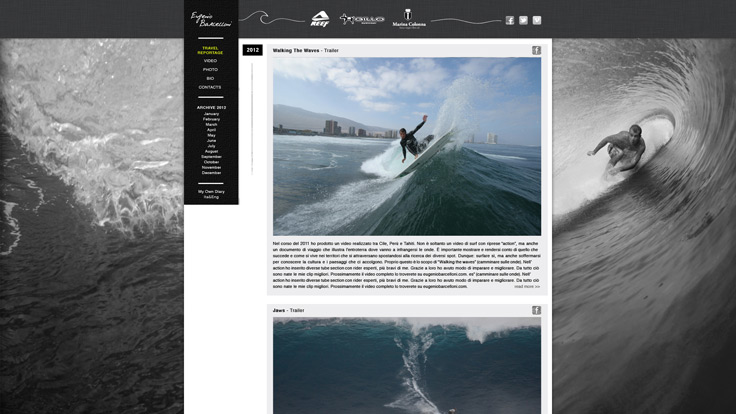Visit the Marina Colonna sponsor logo
This screenshot has width=736, height=414.
pyautogui.click(x=409, y=19)
